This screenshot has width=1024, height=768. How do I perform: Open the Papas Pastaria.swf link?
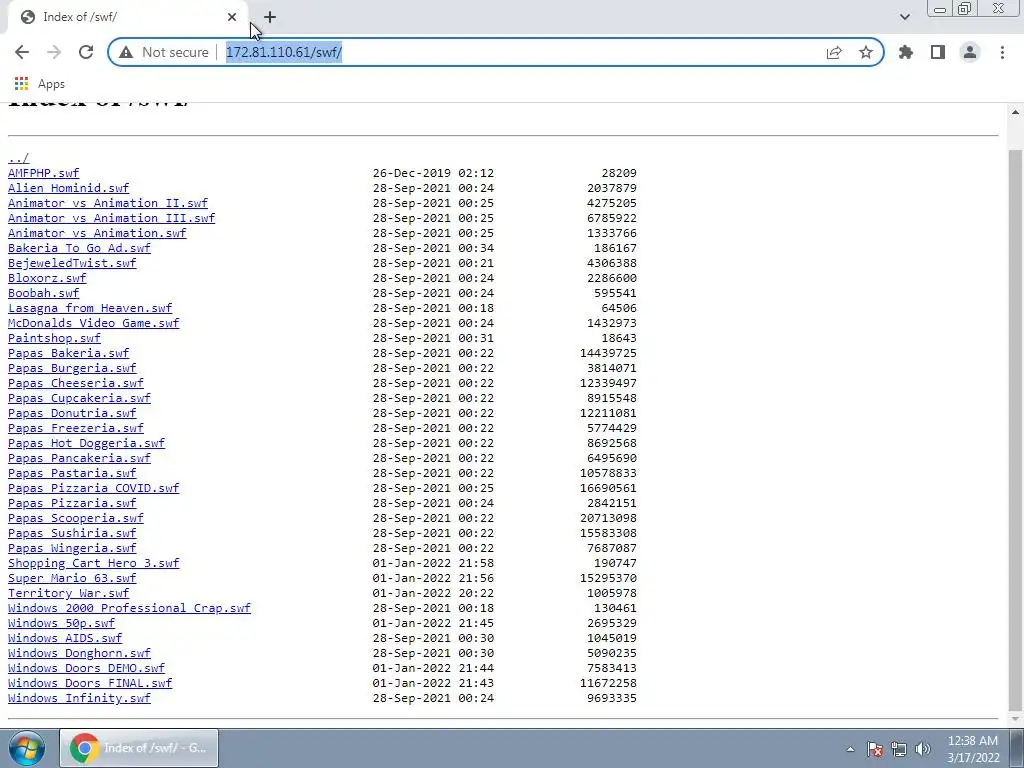pos(72,473)
